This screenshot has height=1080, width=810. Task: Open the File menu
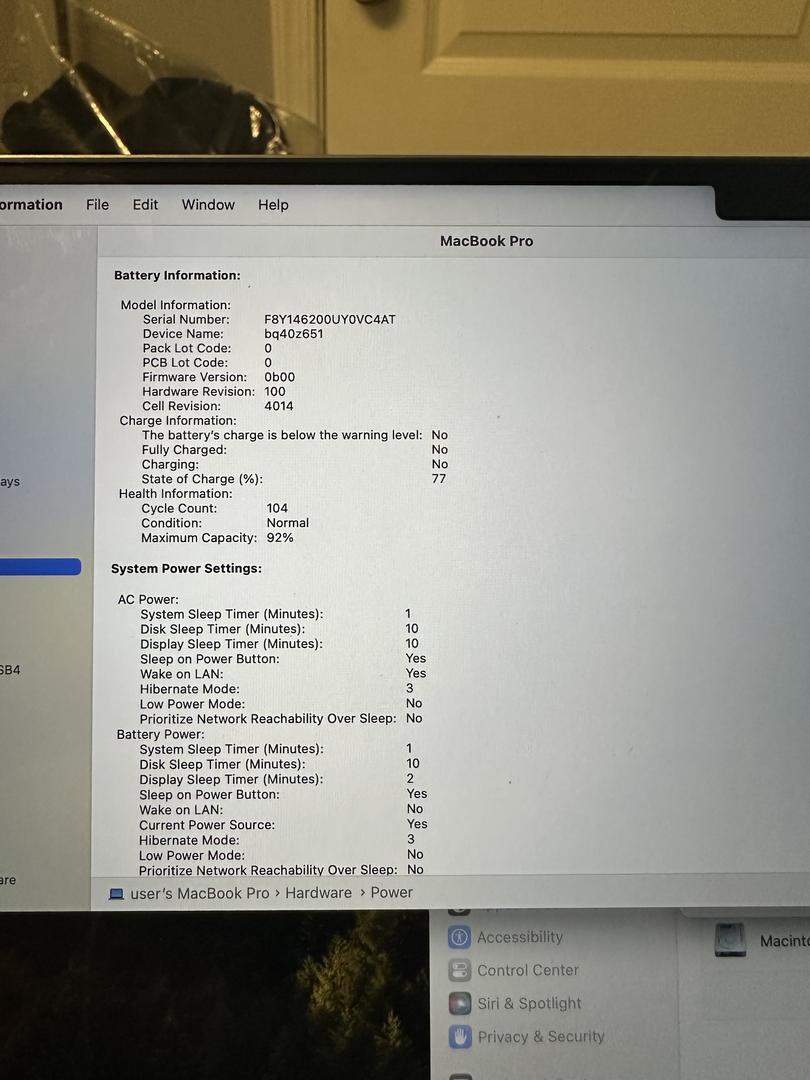tap(97, 205)
